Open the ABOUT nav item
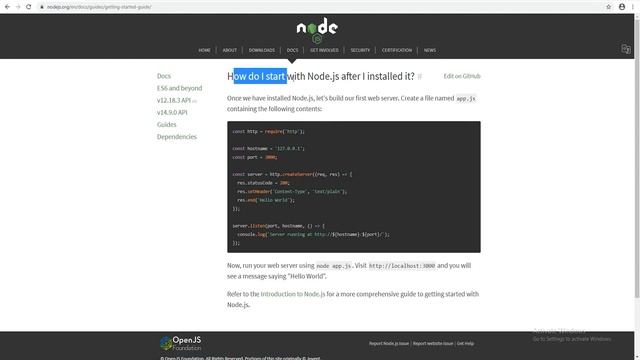Image resolution: width=640 pixels, height=360 pixels. pos(229,50)
